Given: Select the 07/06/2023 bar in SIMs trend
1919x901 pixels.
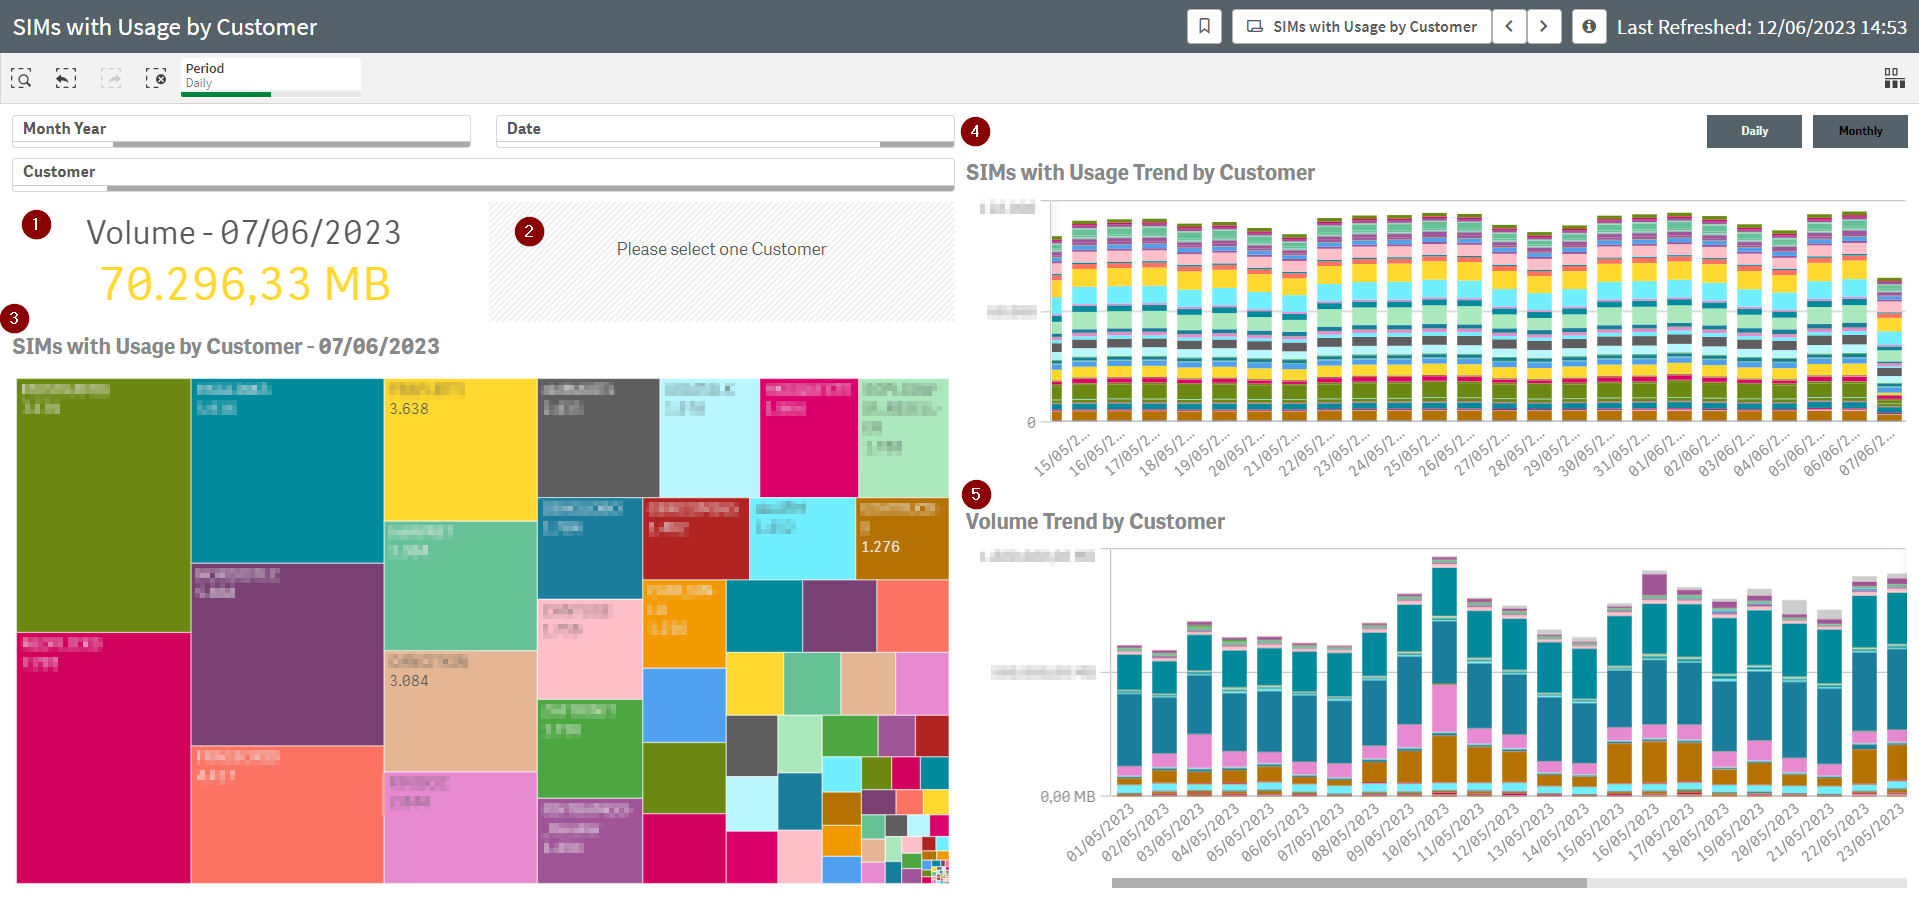Looking at the screenshot, I should tap(1889, 350).
